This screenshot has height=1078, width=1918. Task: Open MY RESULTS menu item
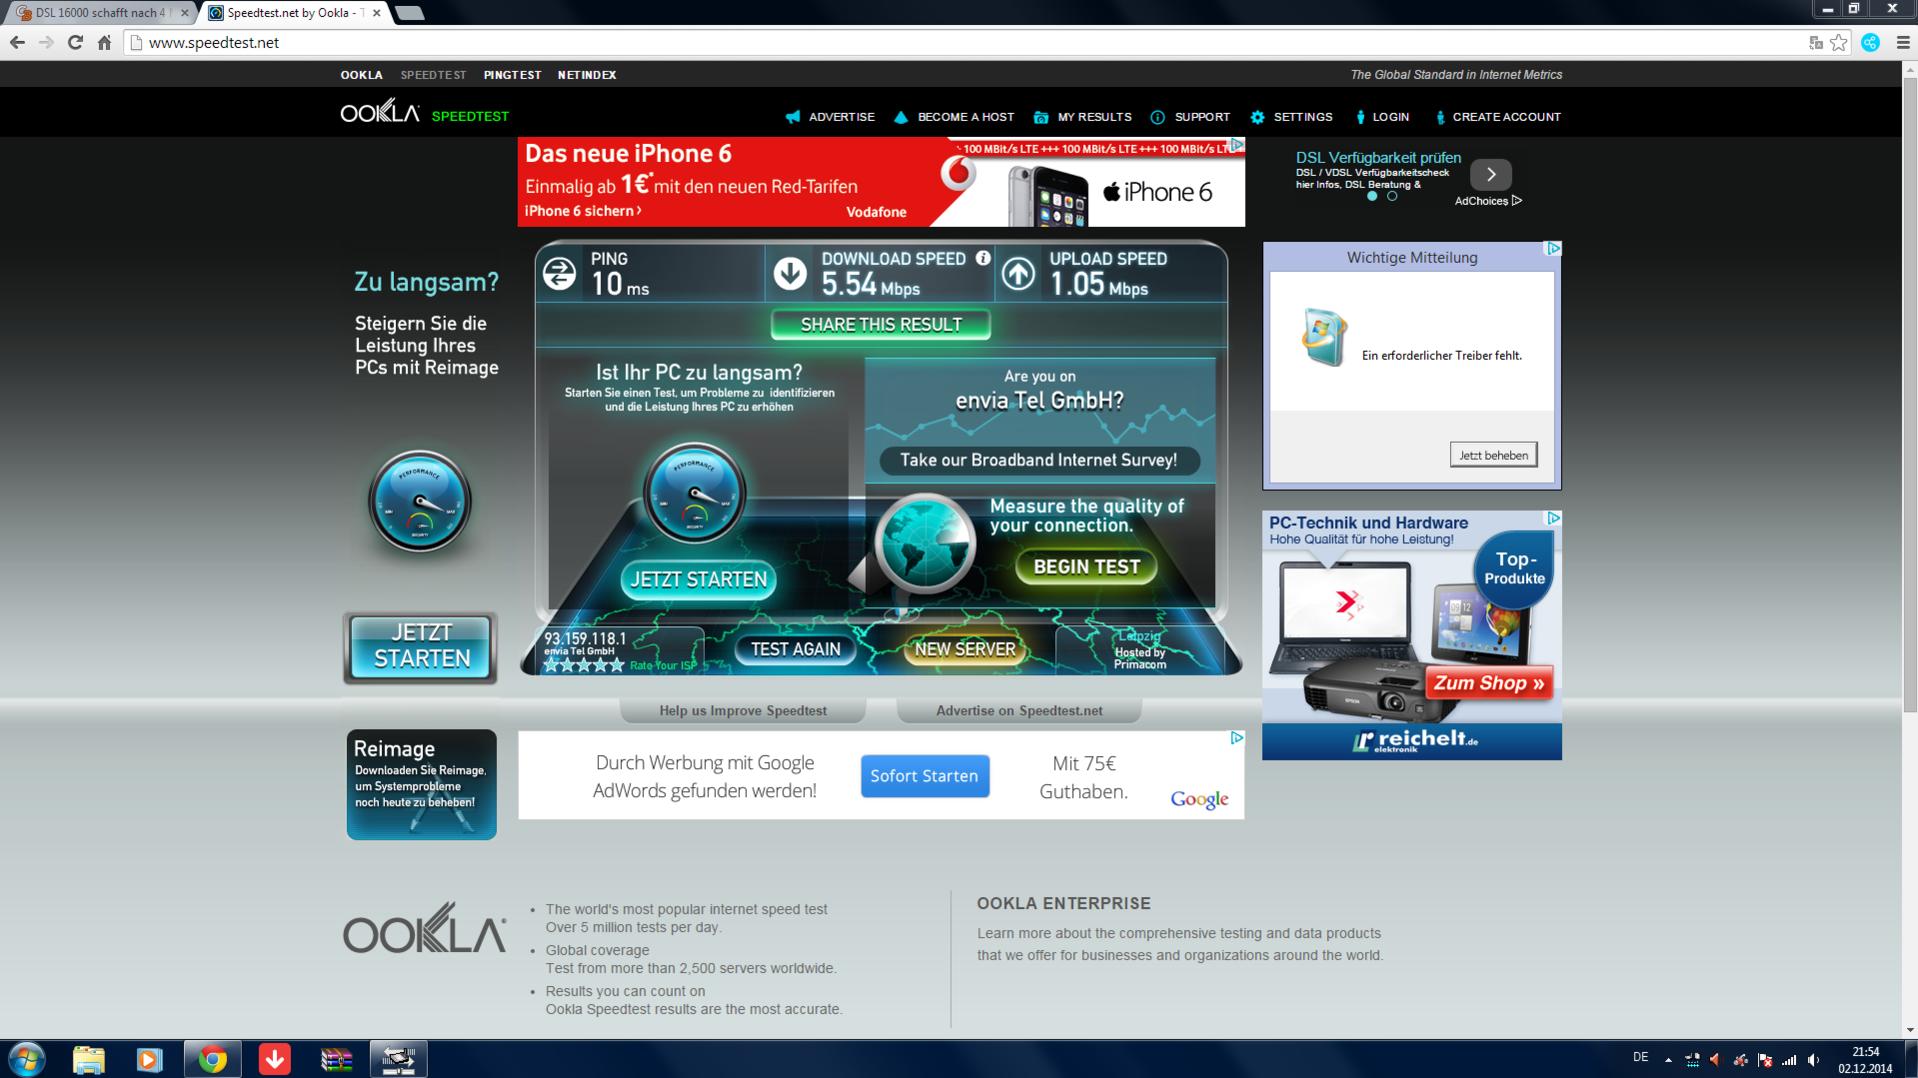1083,117
